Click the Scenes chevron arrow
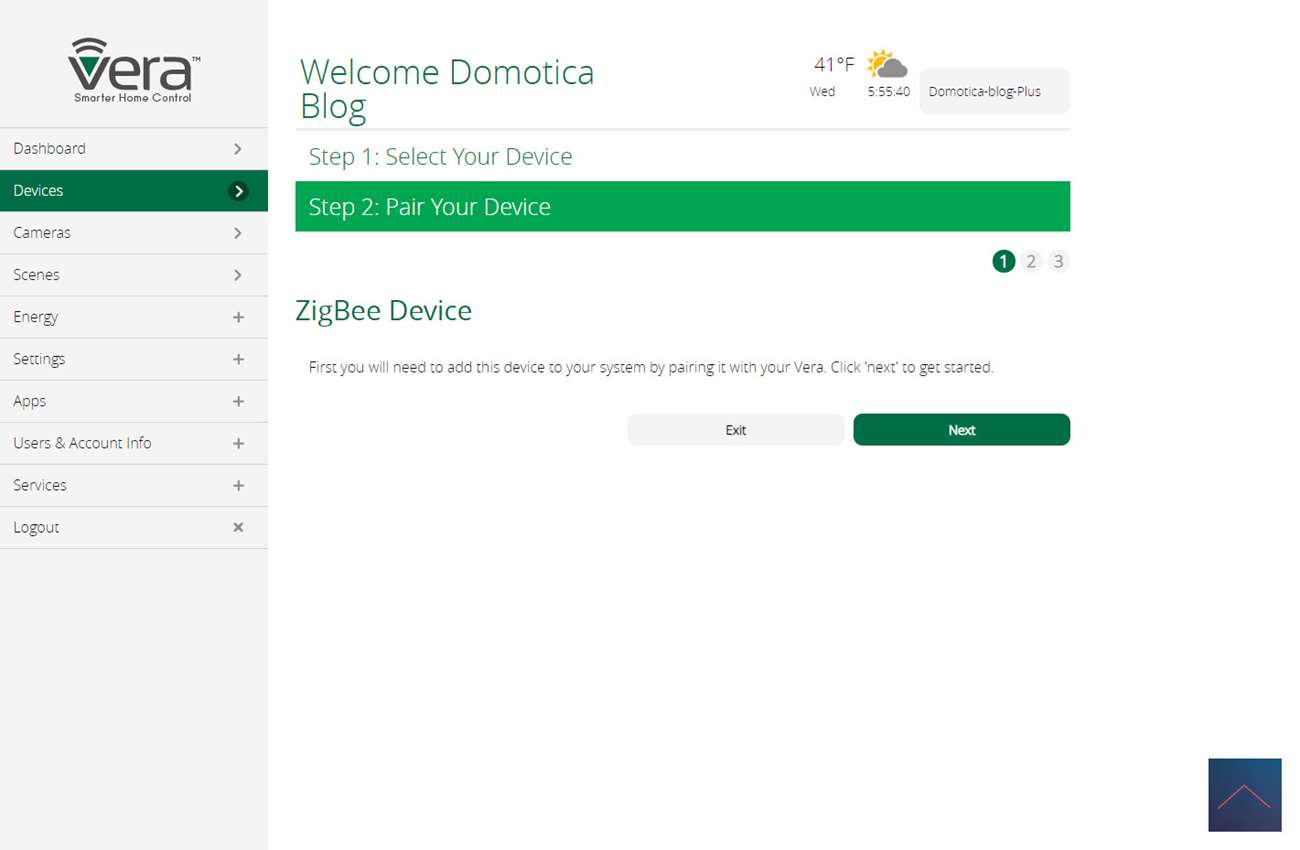Screen dimensions: 1300x850 [x=238, y=275]
